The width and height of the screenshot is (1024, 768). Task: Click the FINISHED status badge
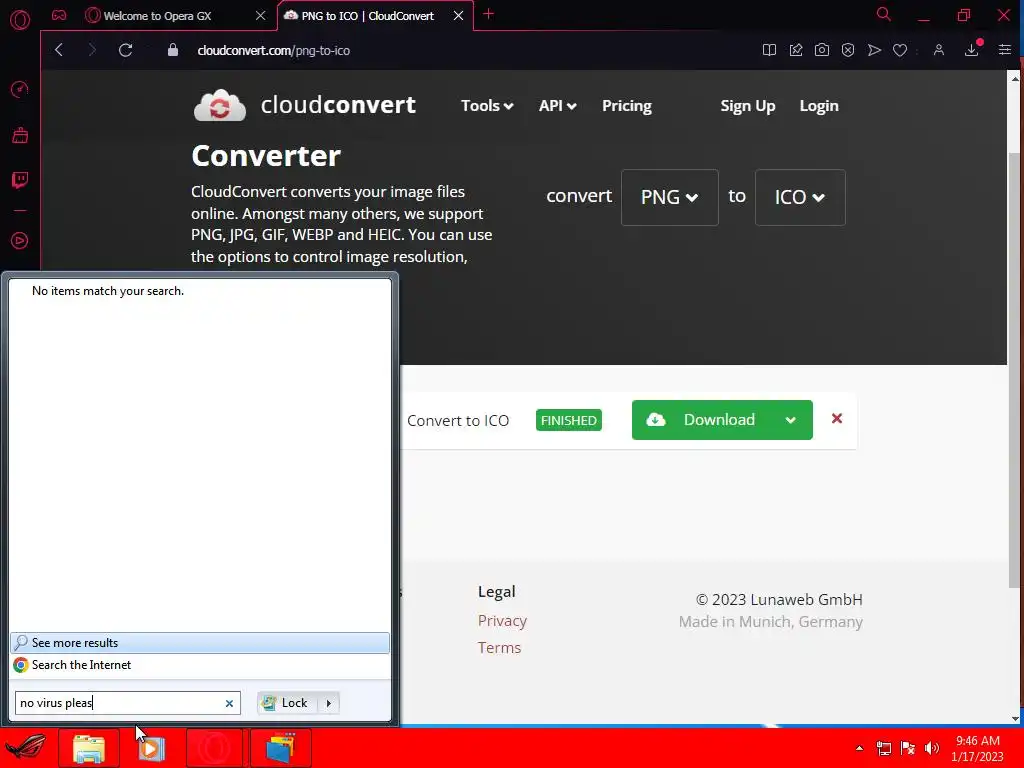569,420
